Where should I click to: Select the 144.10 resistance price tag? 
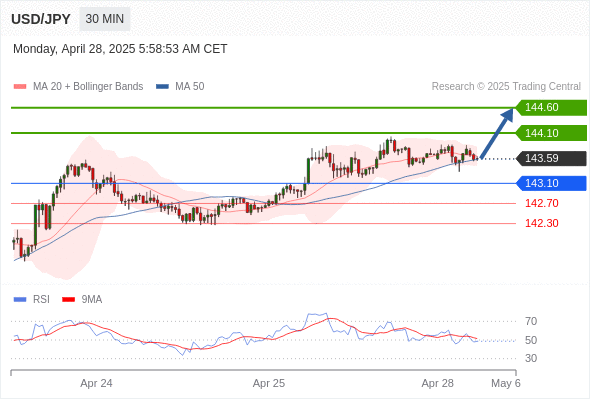[x=551, y=133]
